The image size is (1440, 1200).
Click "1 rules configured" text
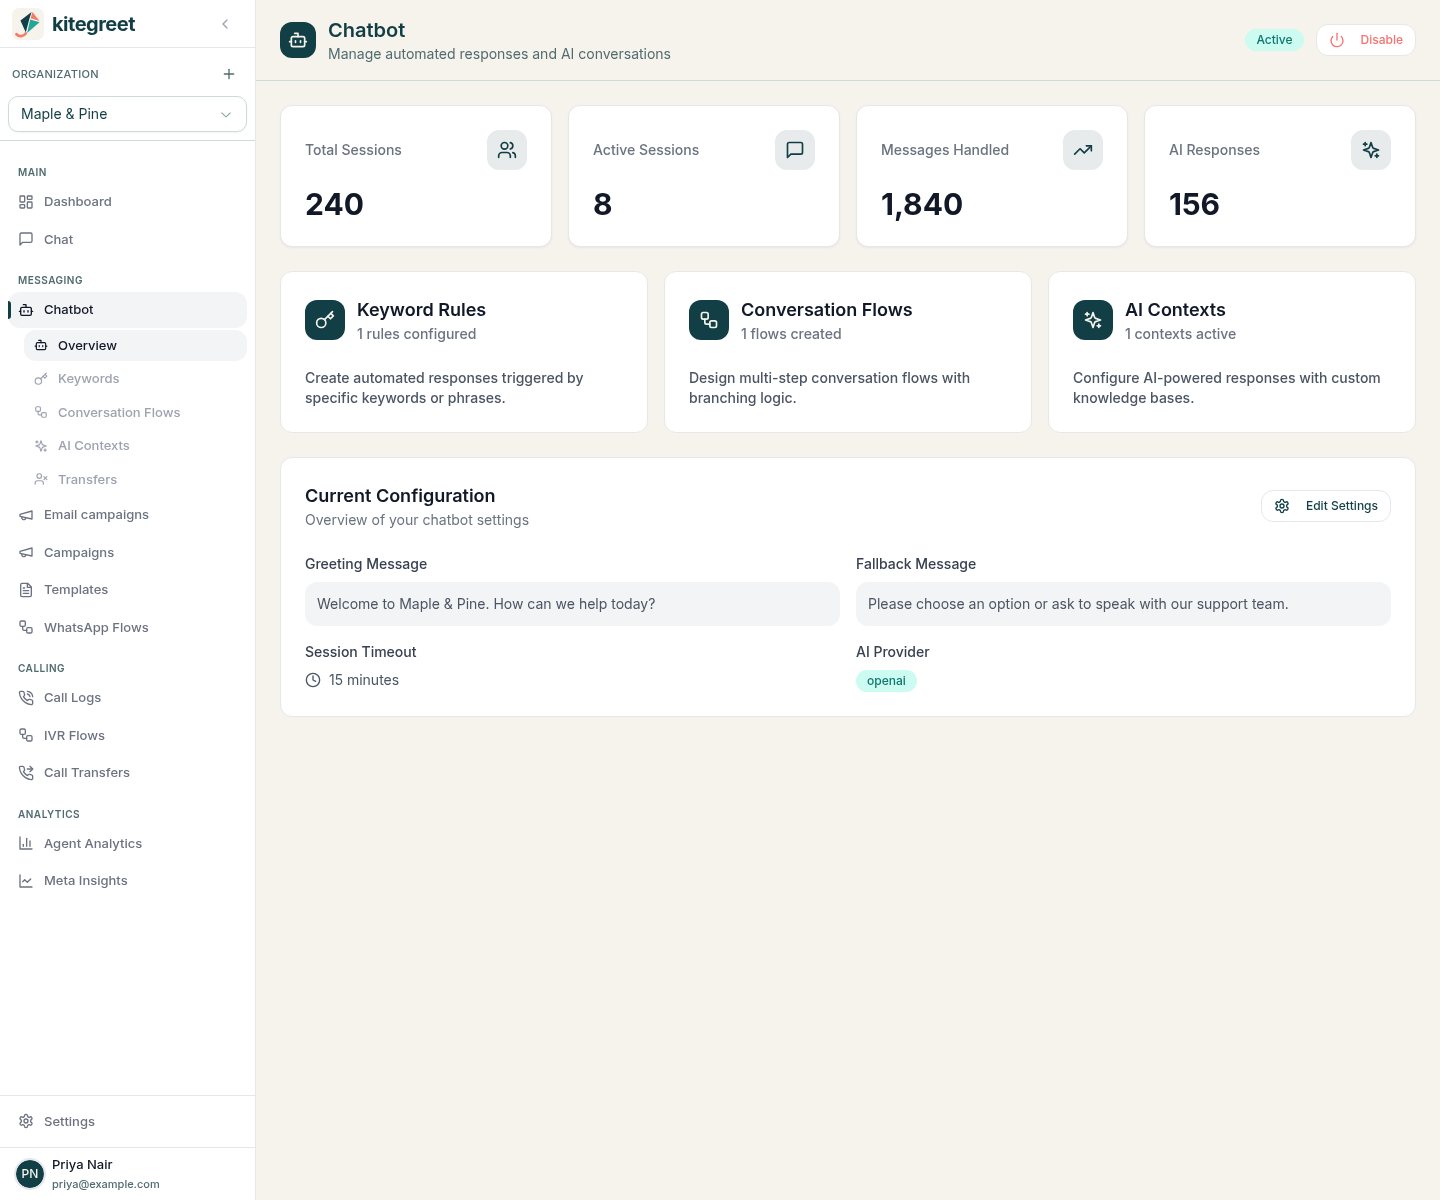[416, 334]
